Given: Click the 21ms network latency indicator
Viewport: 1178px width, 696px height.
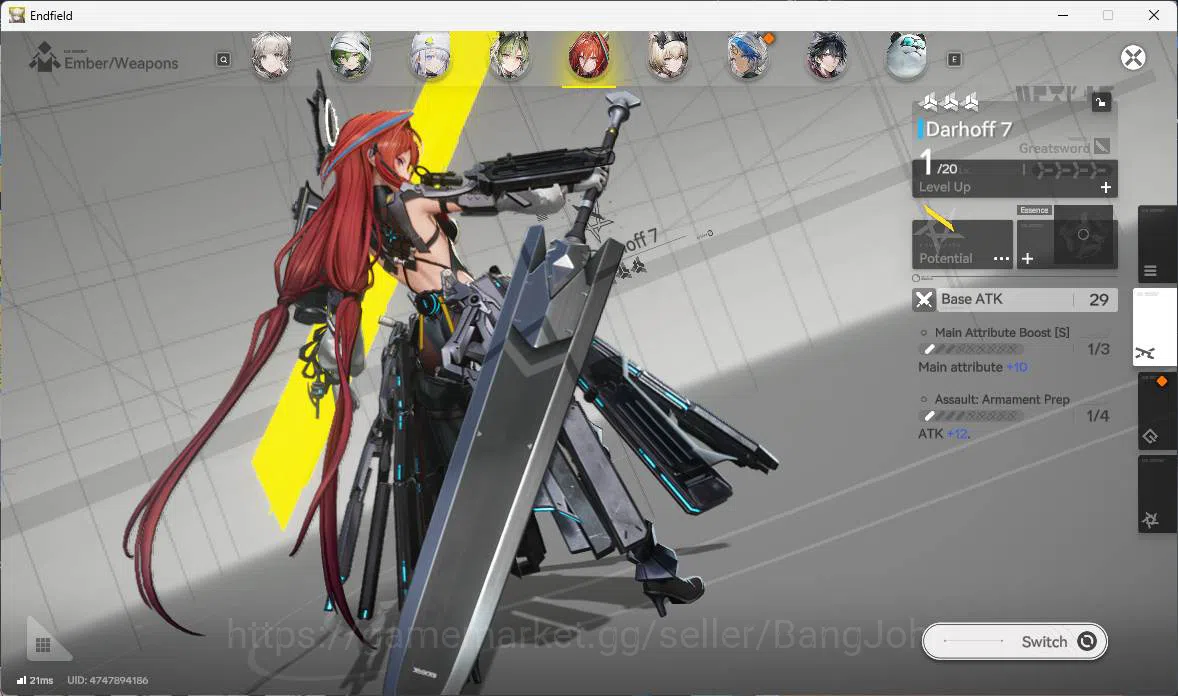Looking at the screenshot, I should [x=35, y=680].
